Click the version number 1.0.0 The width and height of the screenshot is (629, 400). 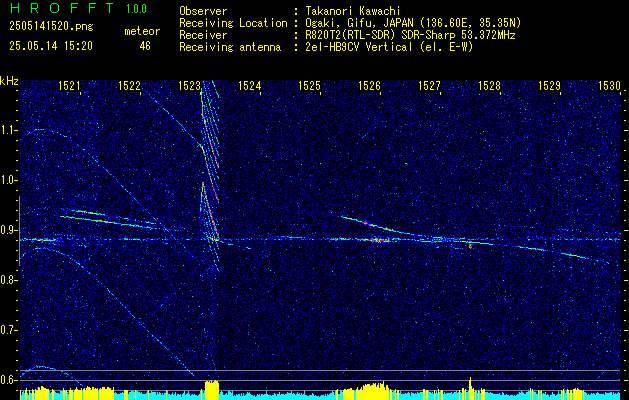coord(136,9)
